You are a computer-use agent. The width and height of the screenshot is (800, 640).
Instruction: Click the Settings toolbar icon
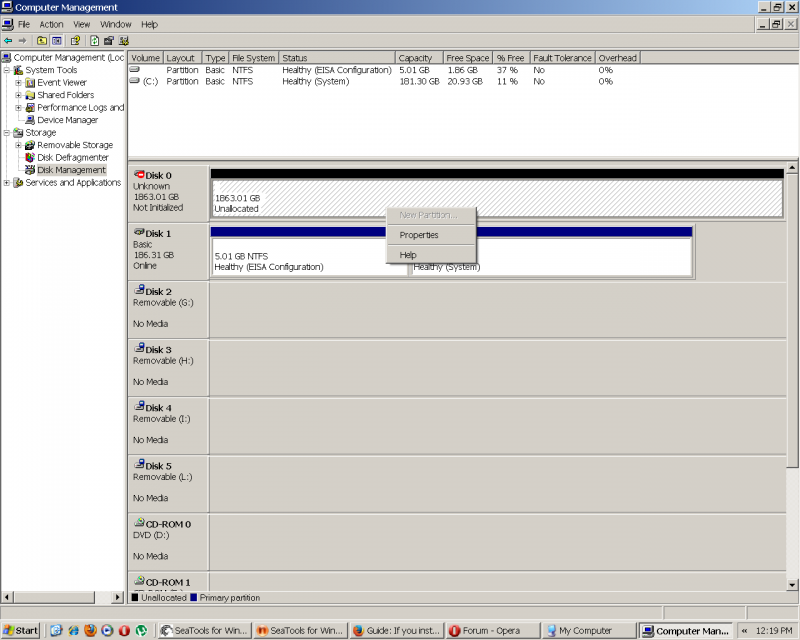[123, 41]
